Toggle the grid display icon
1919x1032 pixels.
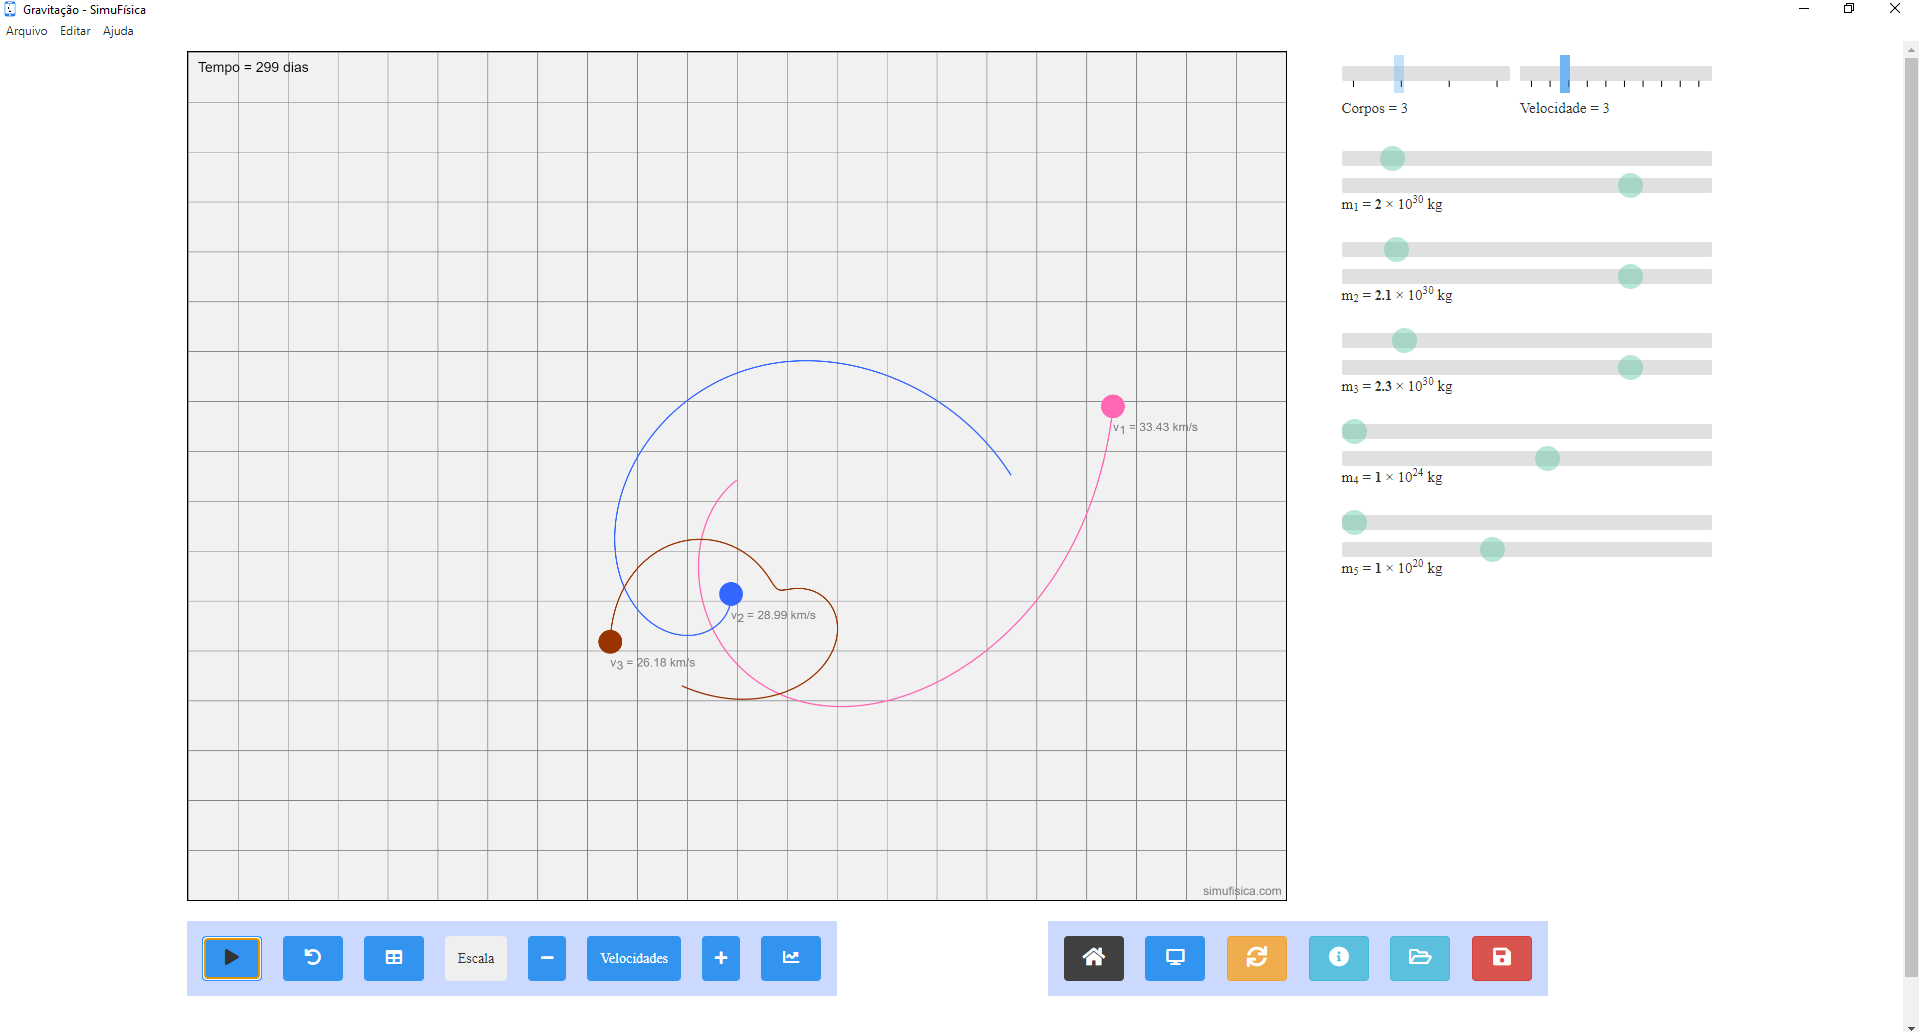(393, 958)
